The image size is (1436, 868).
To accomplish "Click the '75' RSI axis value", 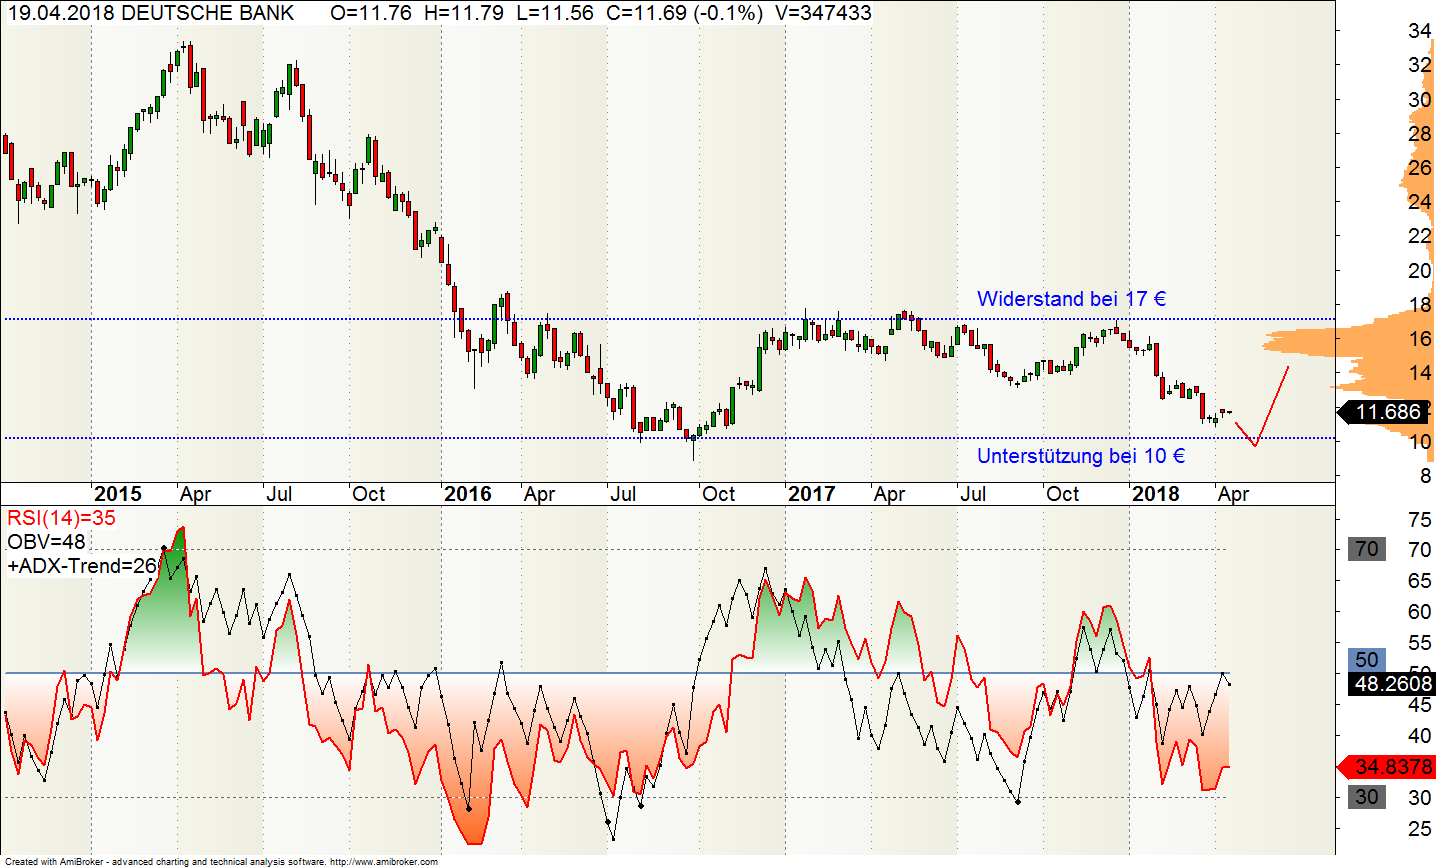I will click(1419, 519).
